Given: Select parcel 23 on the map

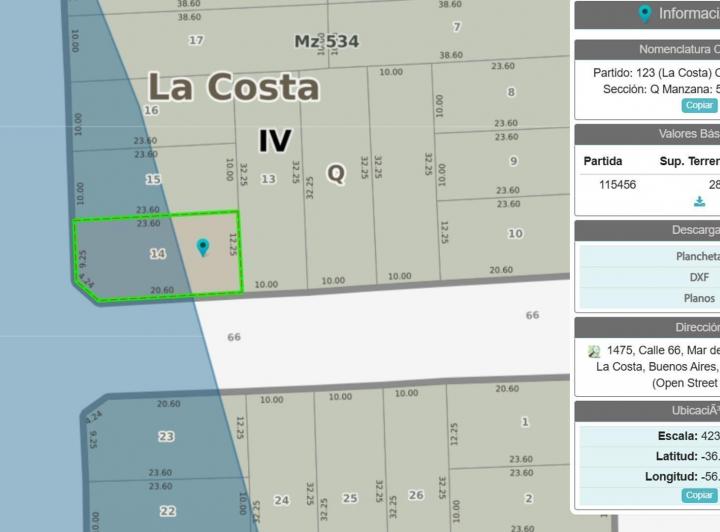Looking at the screenshot, I should pos(166,436).
